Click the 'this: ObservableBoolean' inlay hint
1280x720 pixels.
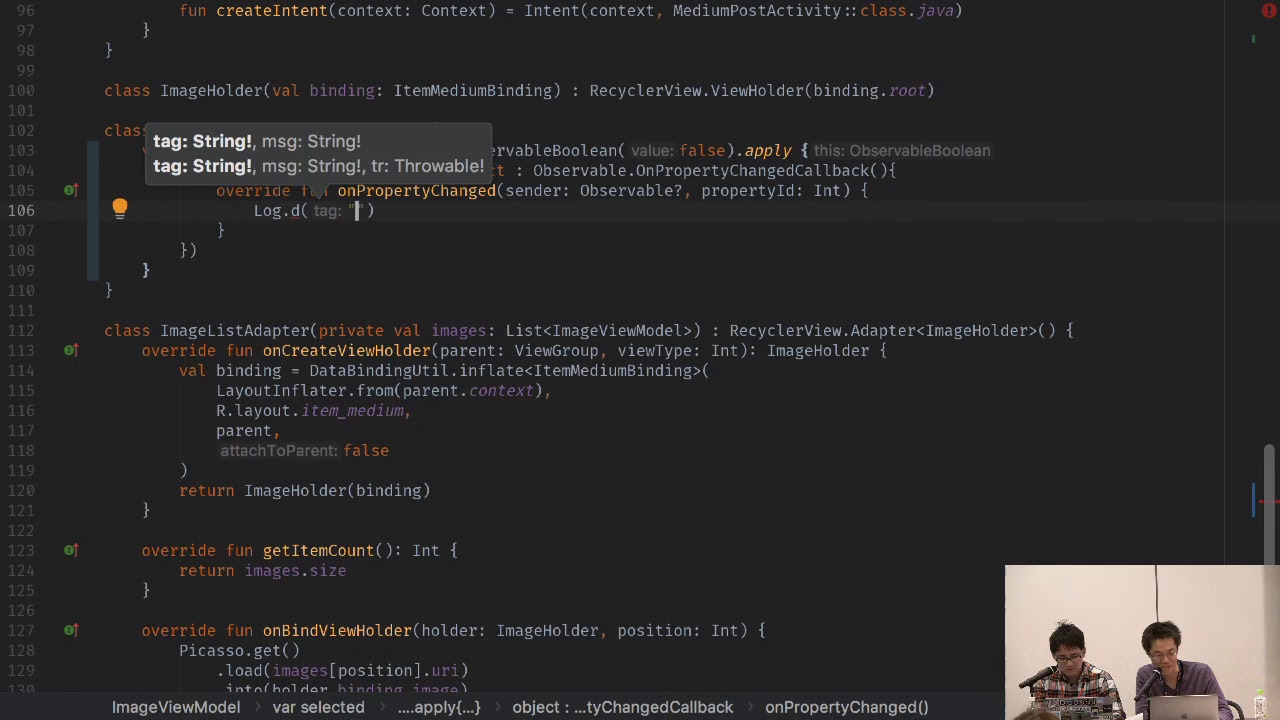tap(902, 150)
